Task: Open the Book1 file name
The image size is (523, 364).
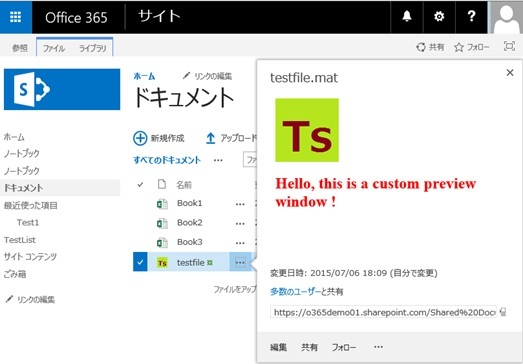Action: [190, 203]
